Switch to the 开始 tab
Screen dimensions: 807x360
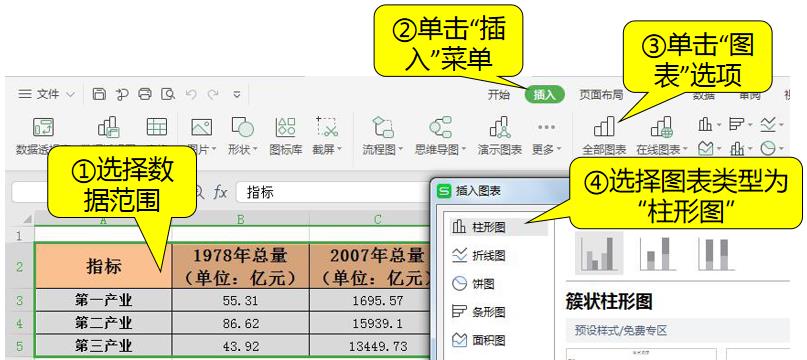498,95
